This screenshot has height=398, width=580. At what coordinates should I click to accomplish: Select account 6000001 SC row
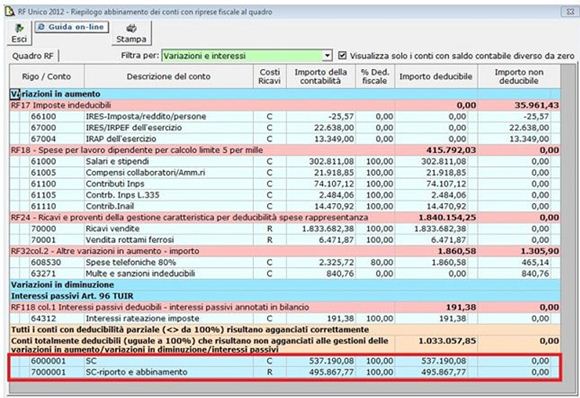pos(285,361)
